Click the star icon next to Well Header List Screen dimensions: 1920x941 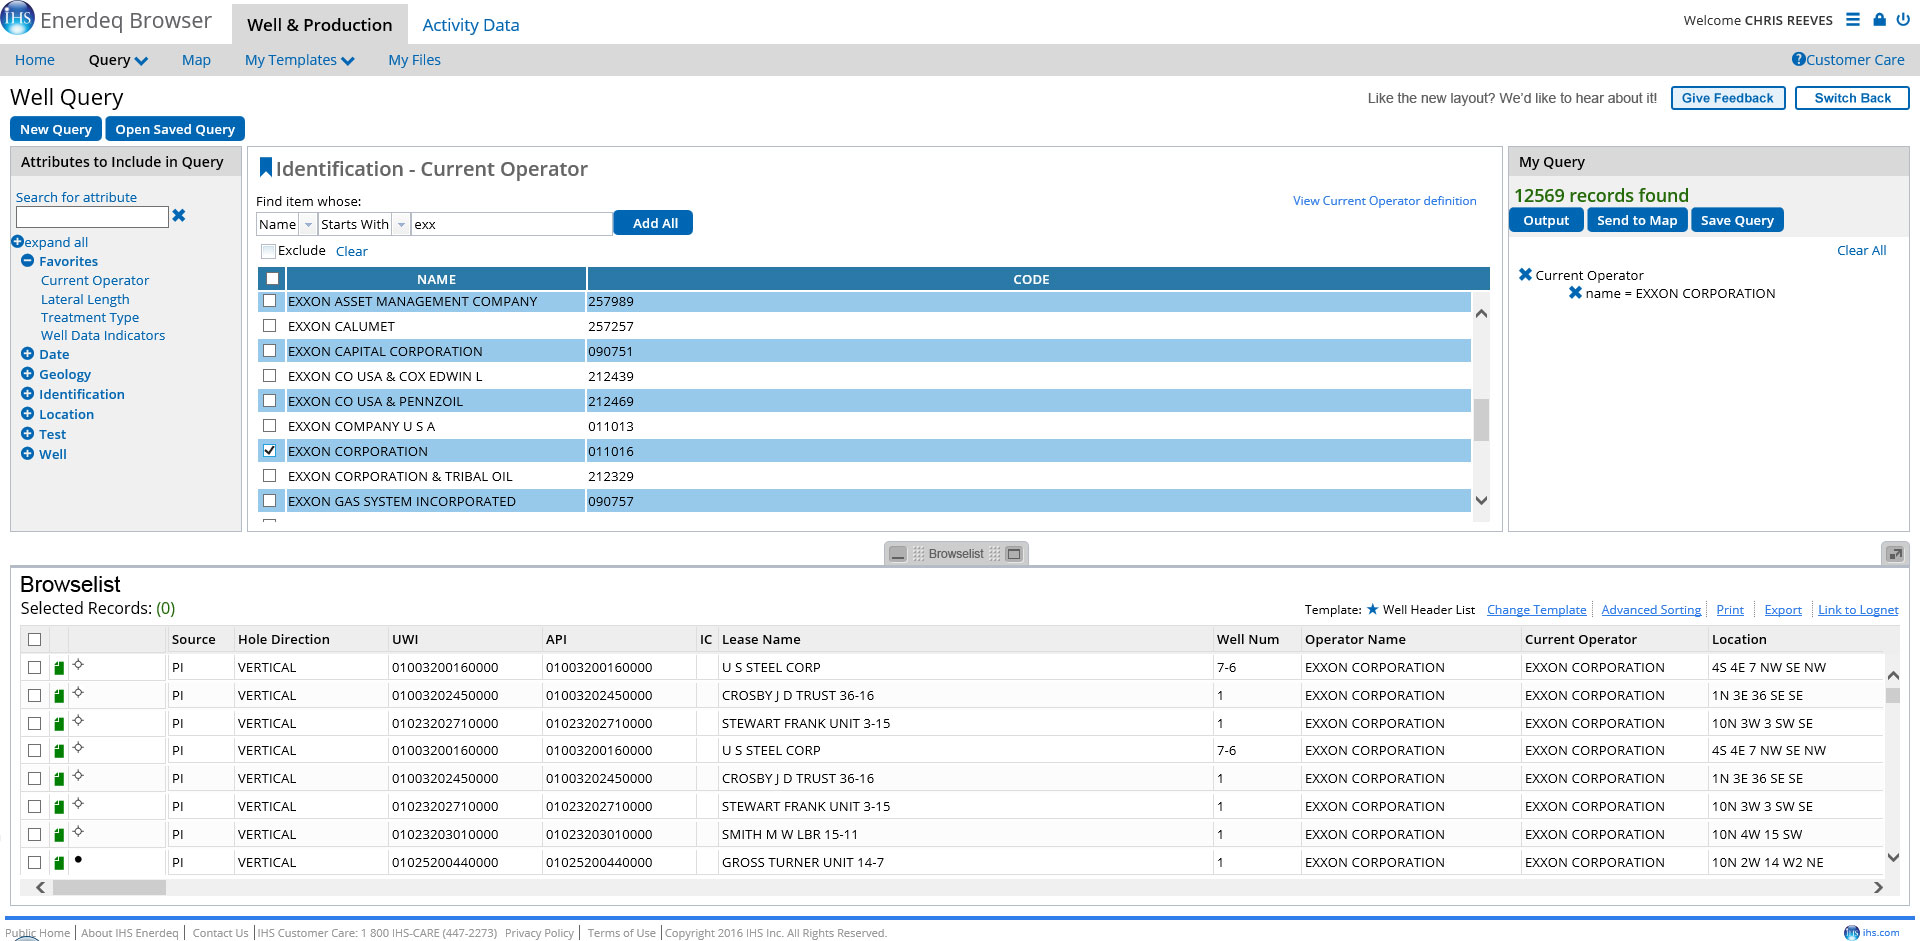tap(1372, 609)
